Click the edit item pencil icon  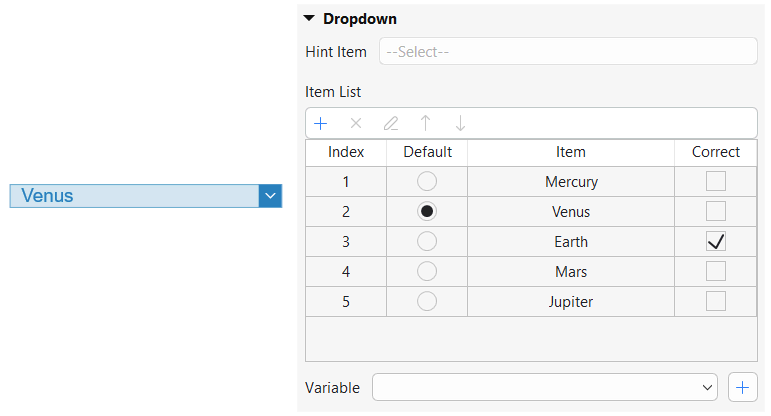click(x=390, y=124)
